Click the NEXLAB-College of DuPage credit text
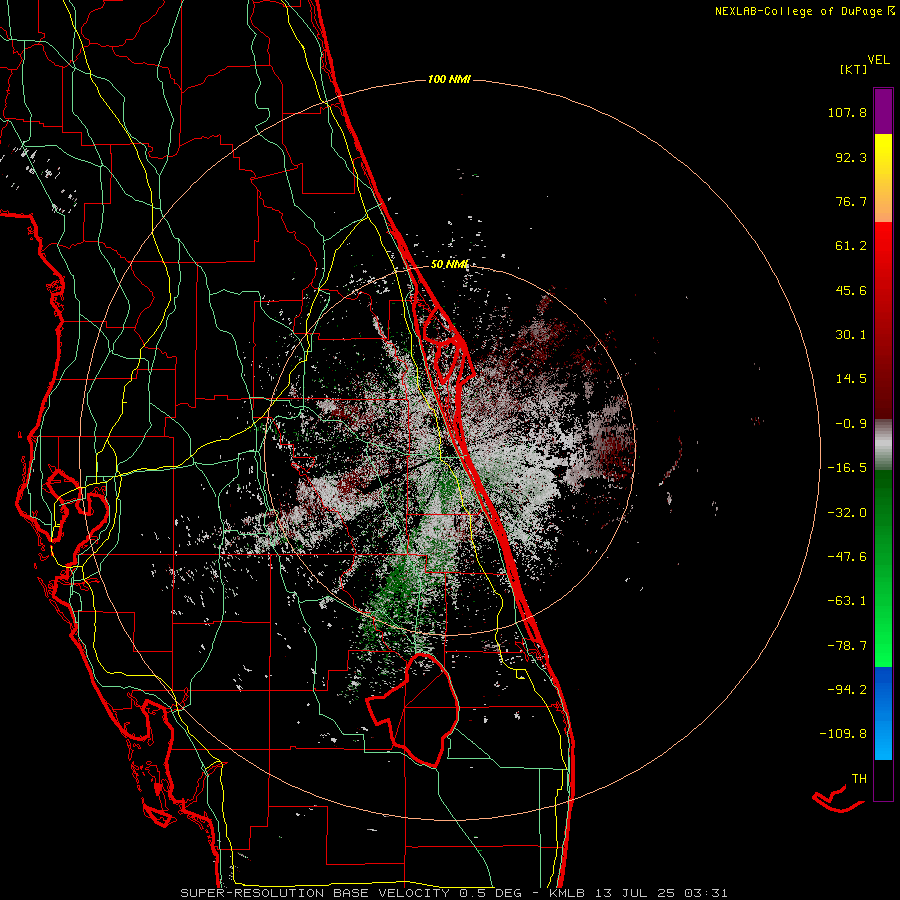This screenshot has width=900, height=900. pos(804,11)
